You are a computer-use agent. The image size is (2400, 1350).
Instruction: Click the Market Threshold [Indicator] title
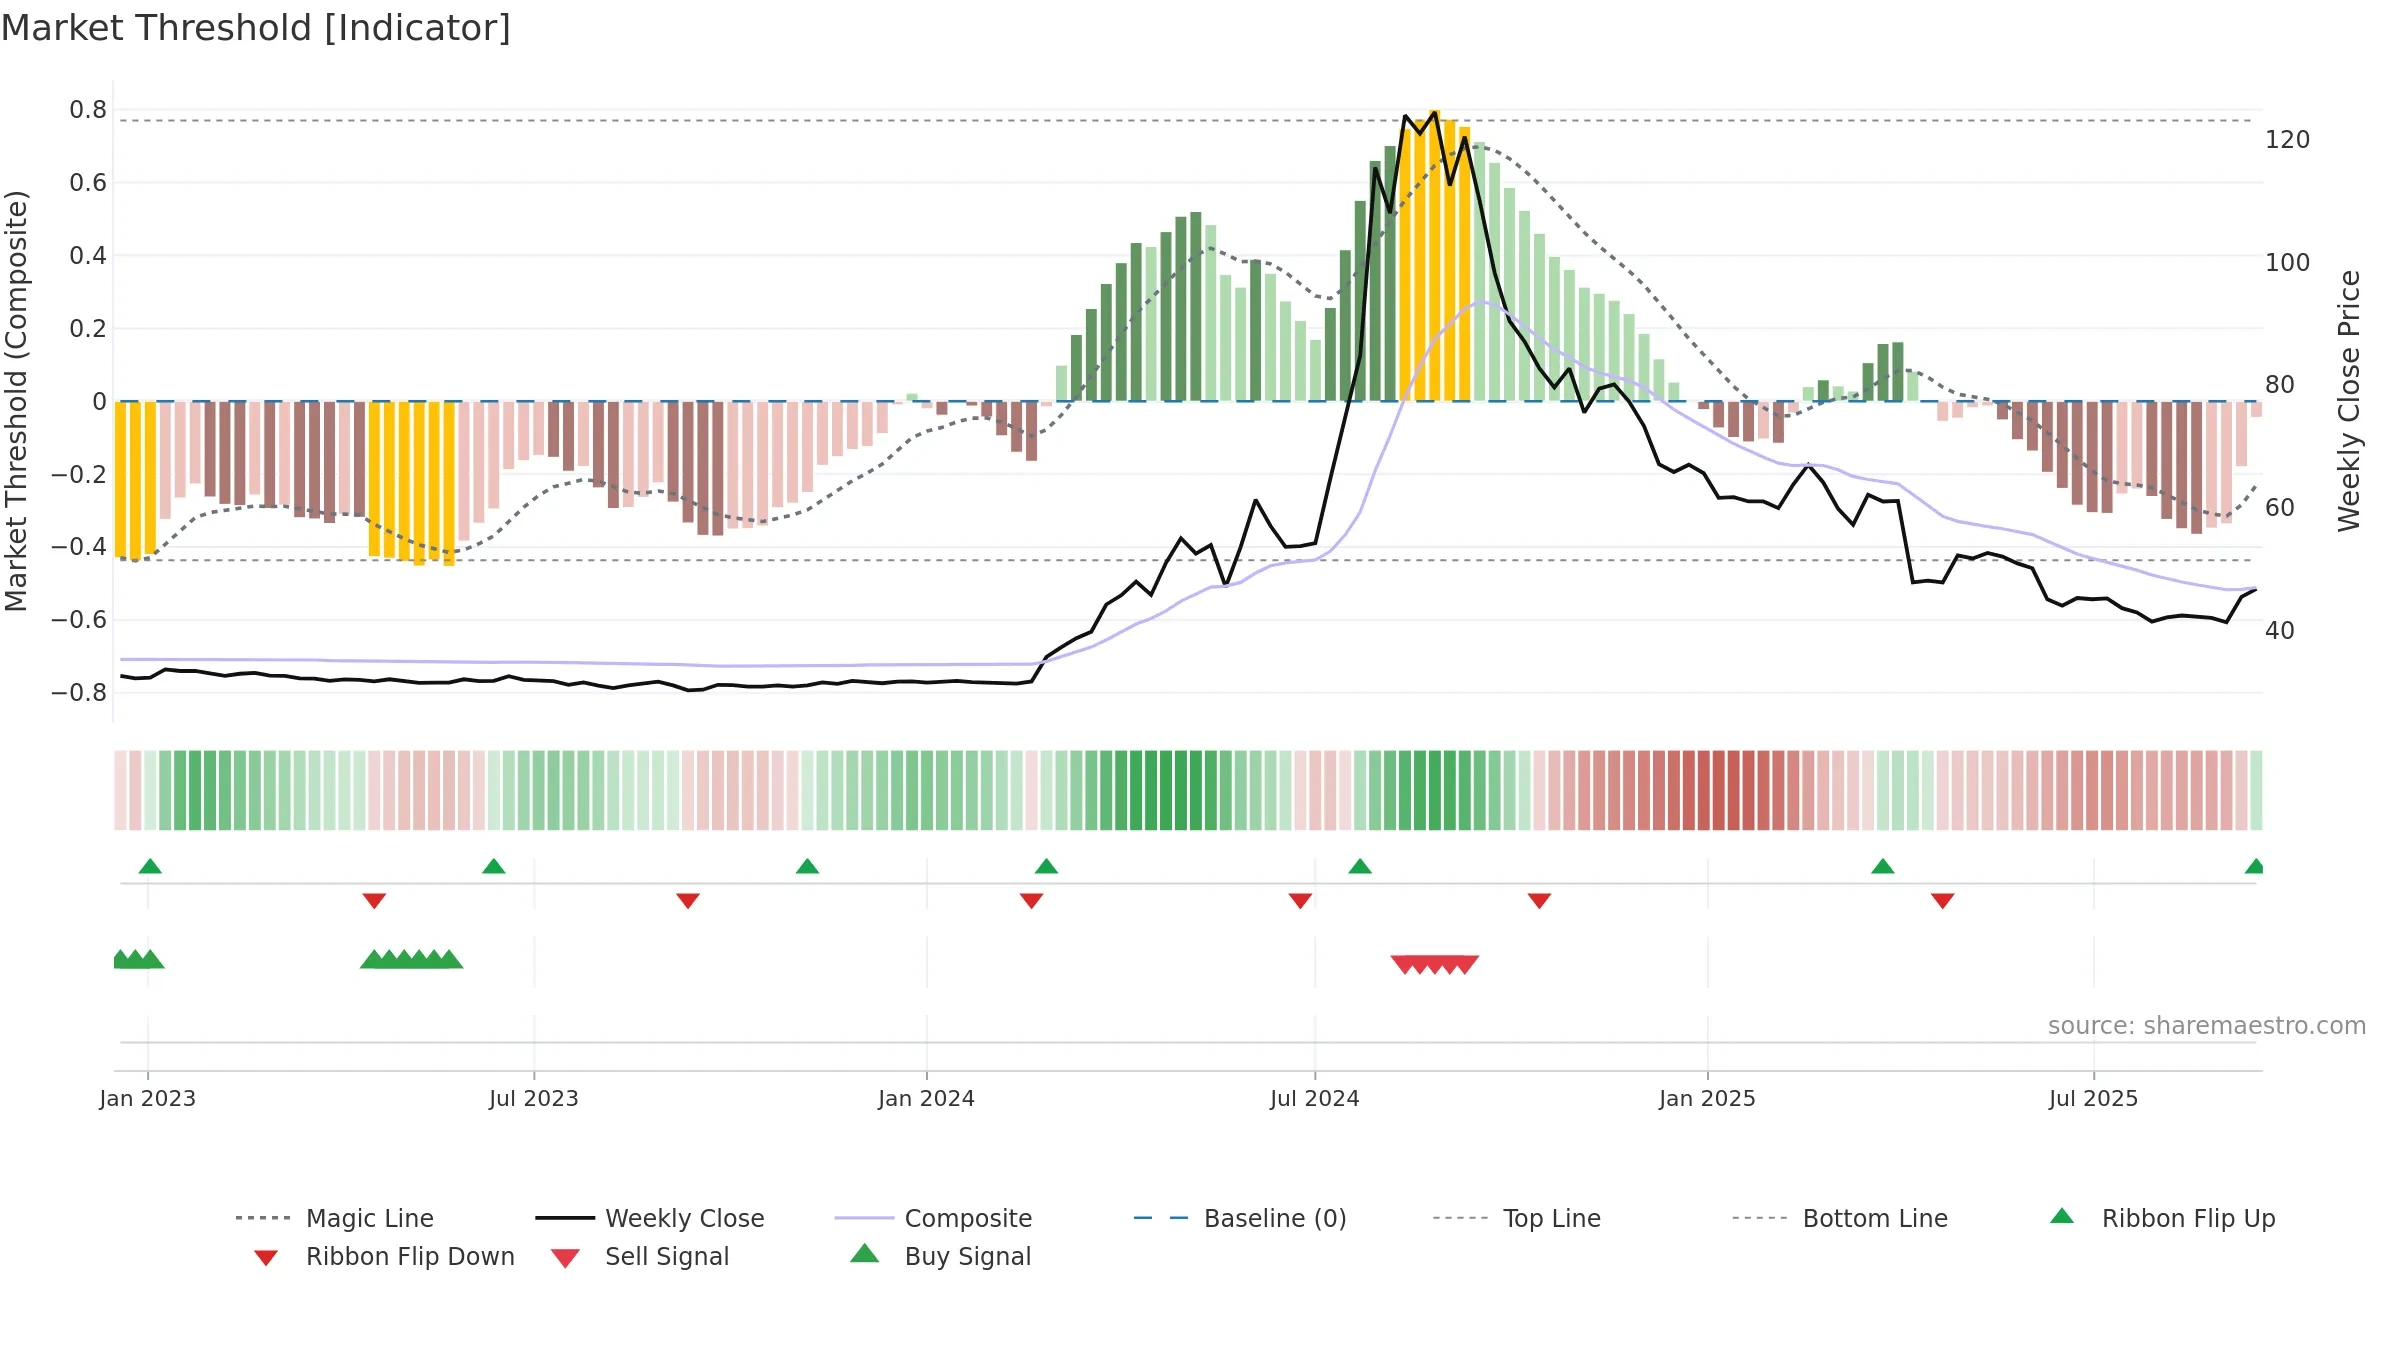(256, 28)
